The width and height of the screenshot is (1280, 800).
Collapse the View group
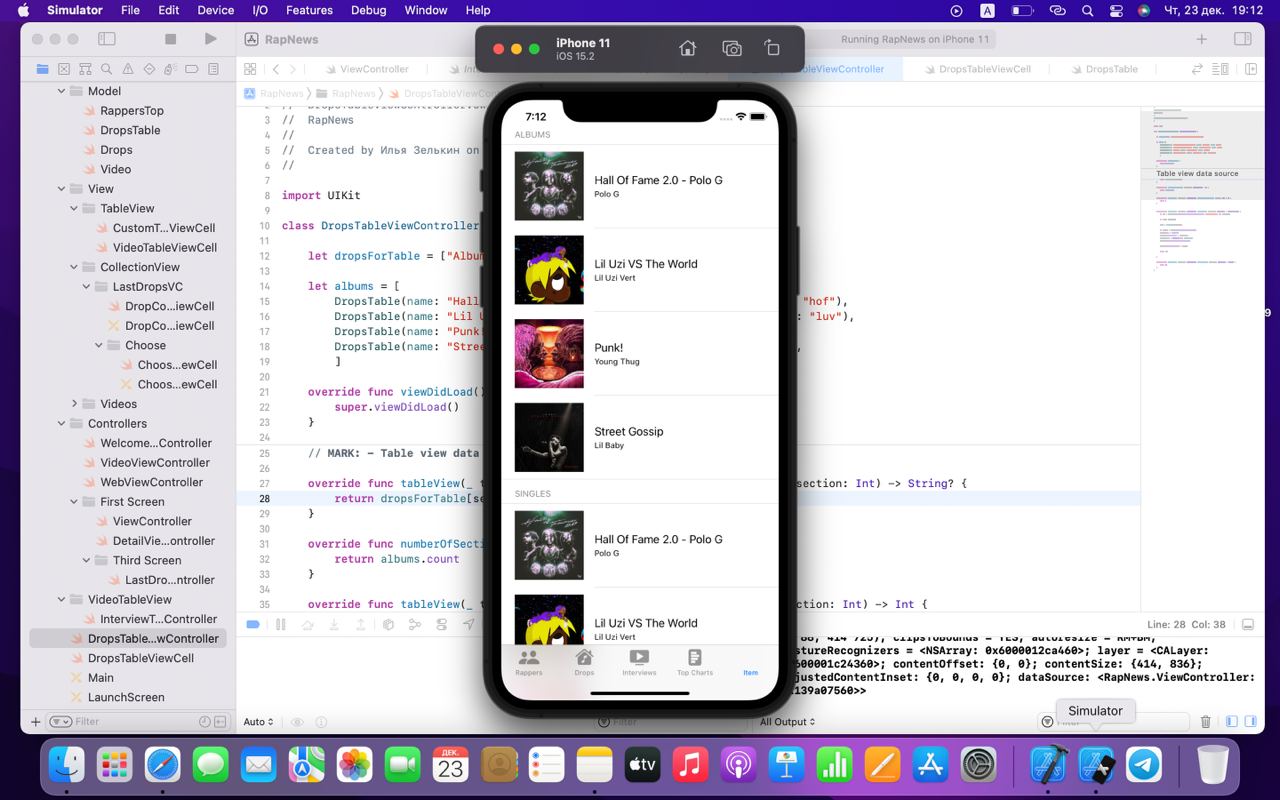[62, 189]
